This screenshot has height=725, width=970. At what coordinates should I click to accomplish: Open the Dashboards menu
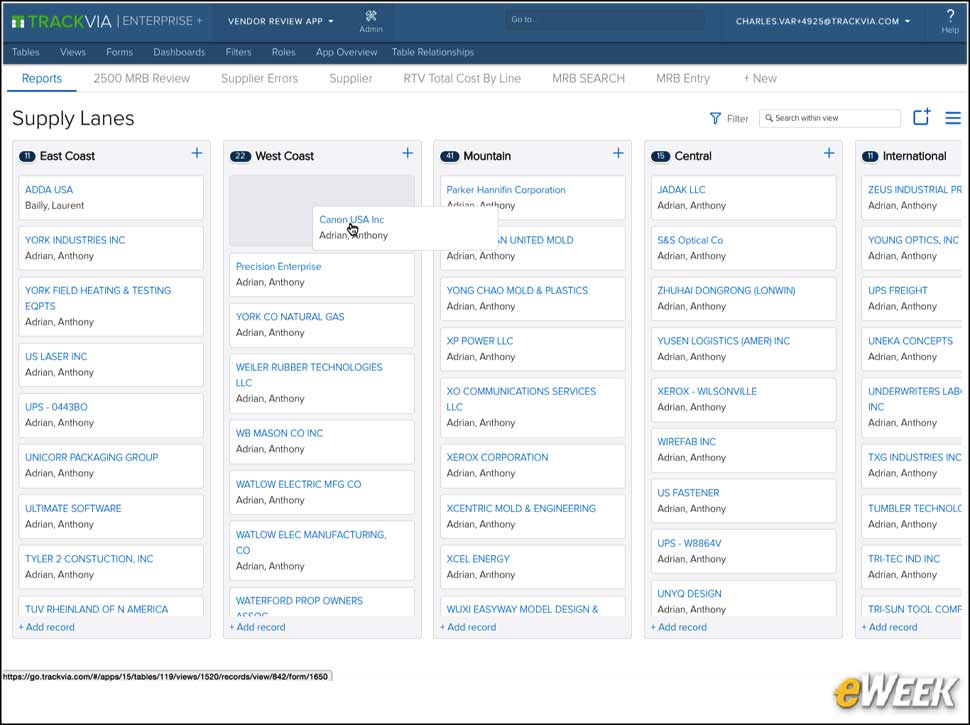point(179,52)
